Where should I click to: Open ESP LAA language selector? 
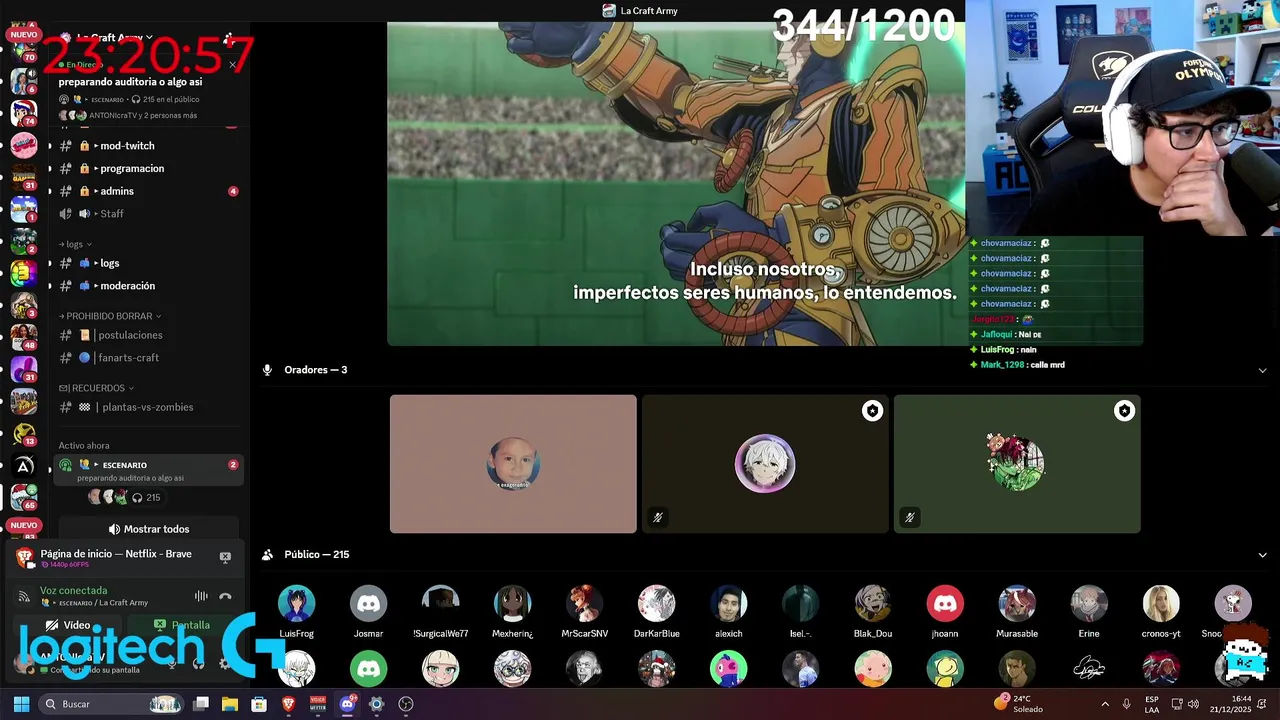coord(1152,704)
